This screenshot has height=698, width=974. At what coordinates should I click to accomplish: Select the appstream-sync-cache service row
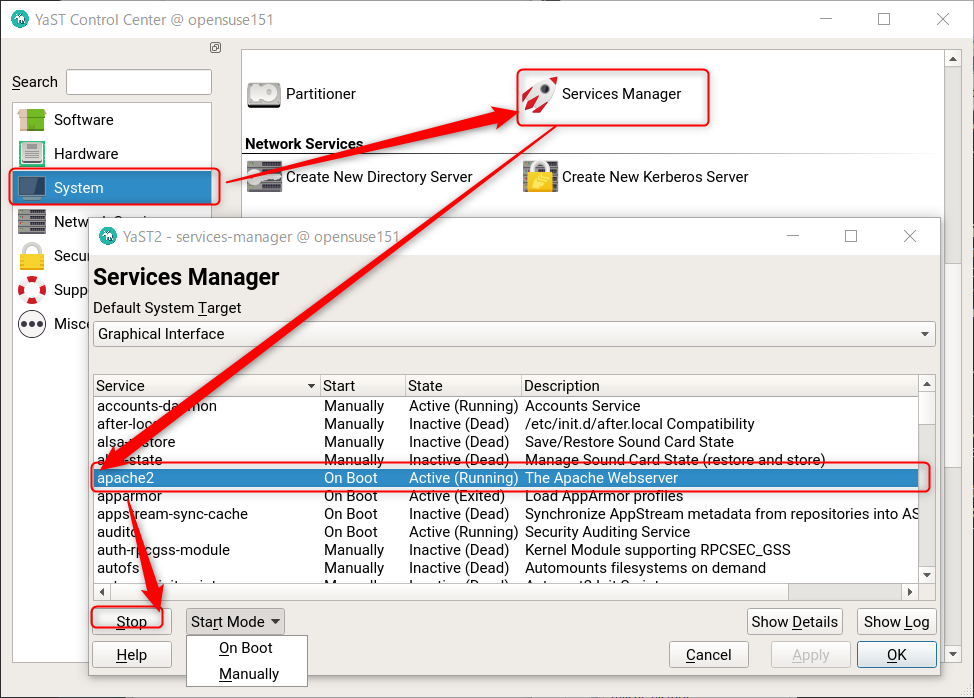[506, 514]
